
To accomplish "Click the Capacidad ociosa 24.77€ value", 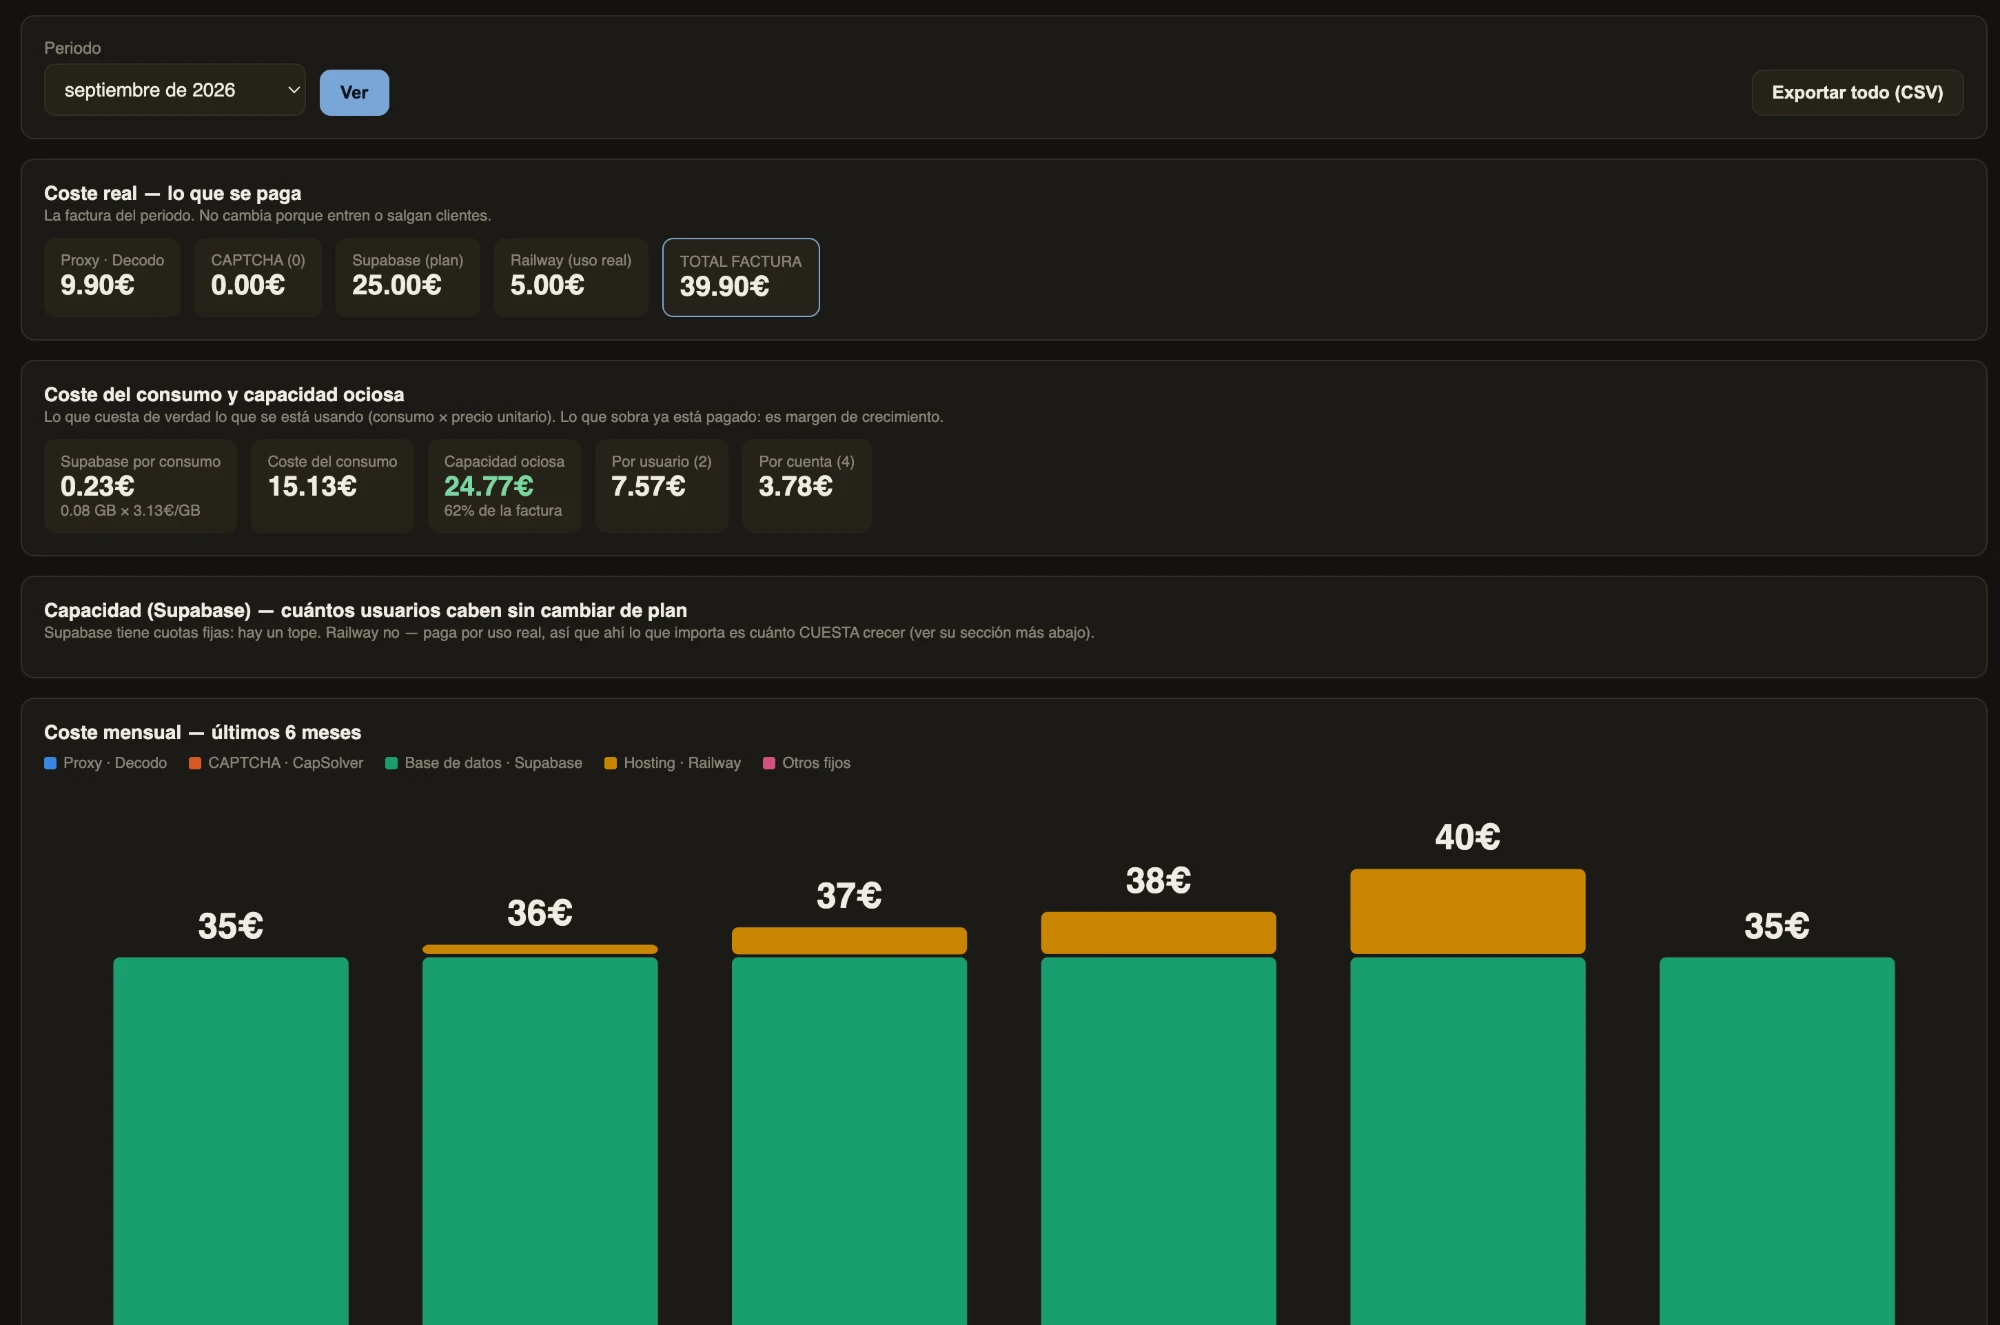I will [x=488, y=486].
